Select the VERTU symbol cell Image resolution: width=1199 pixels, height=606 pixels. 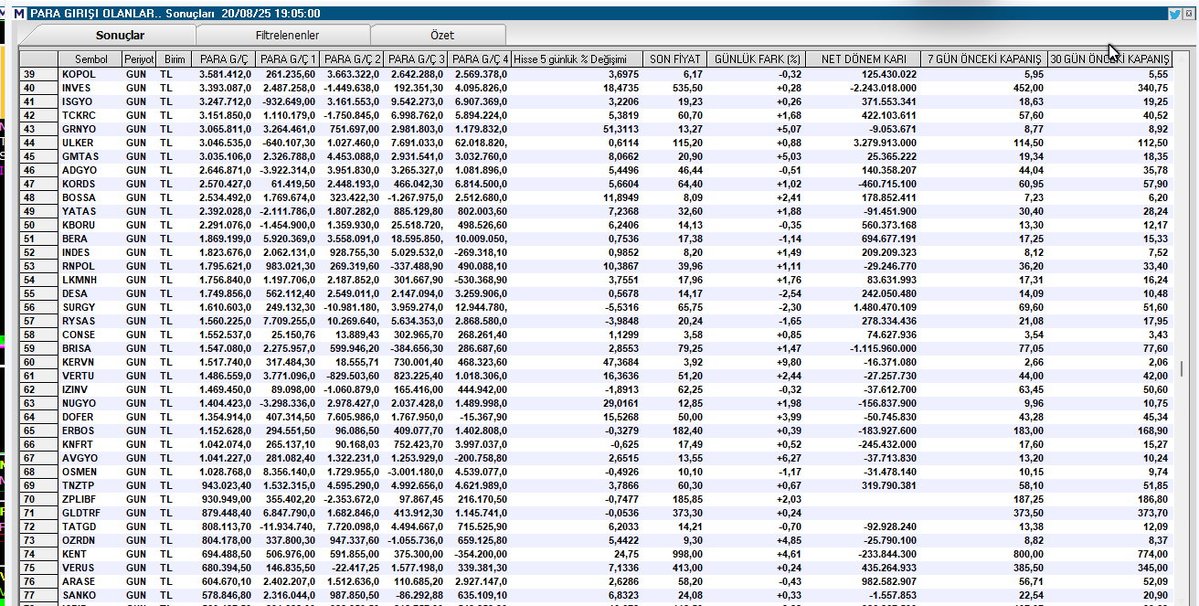pyautogui.click(x=90, y=376)
